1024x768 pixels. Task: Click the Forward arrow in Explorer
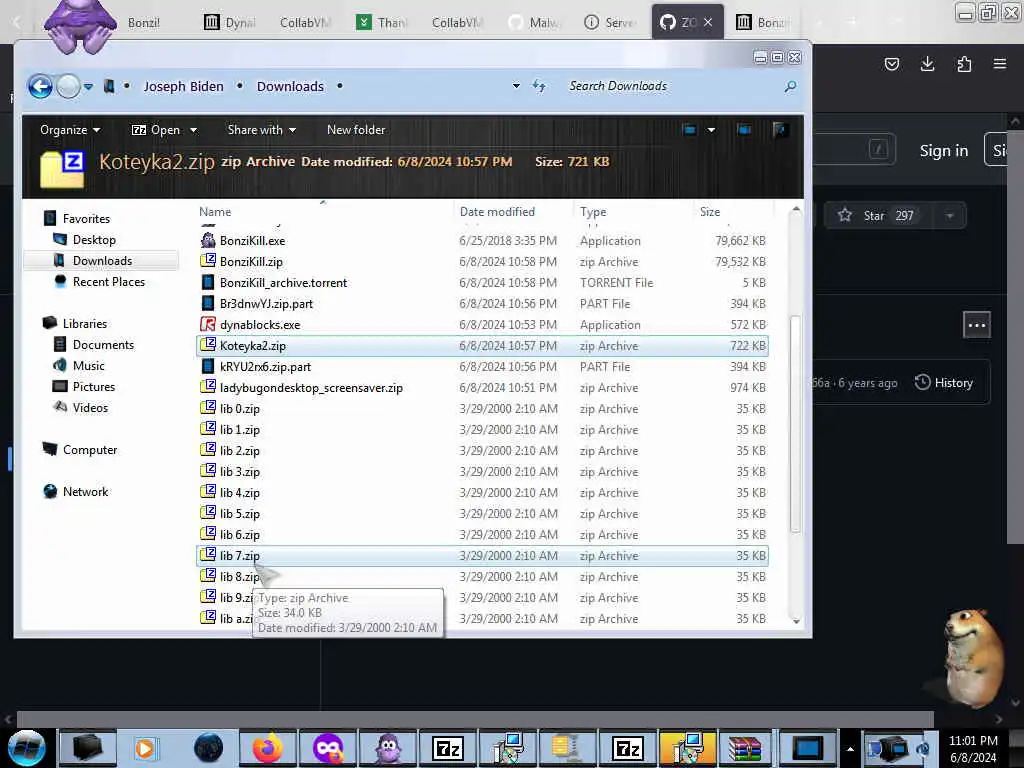point(68,86)
